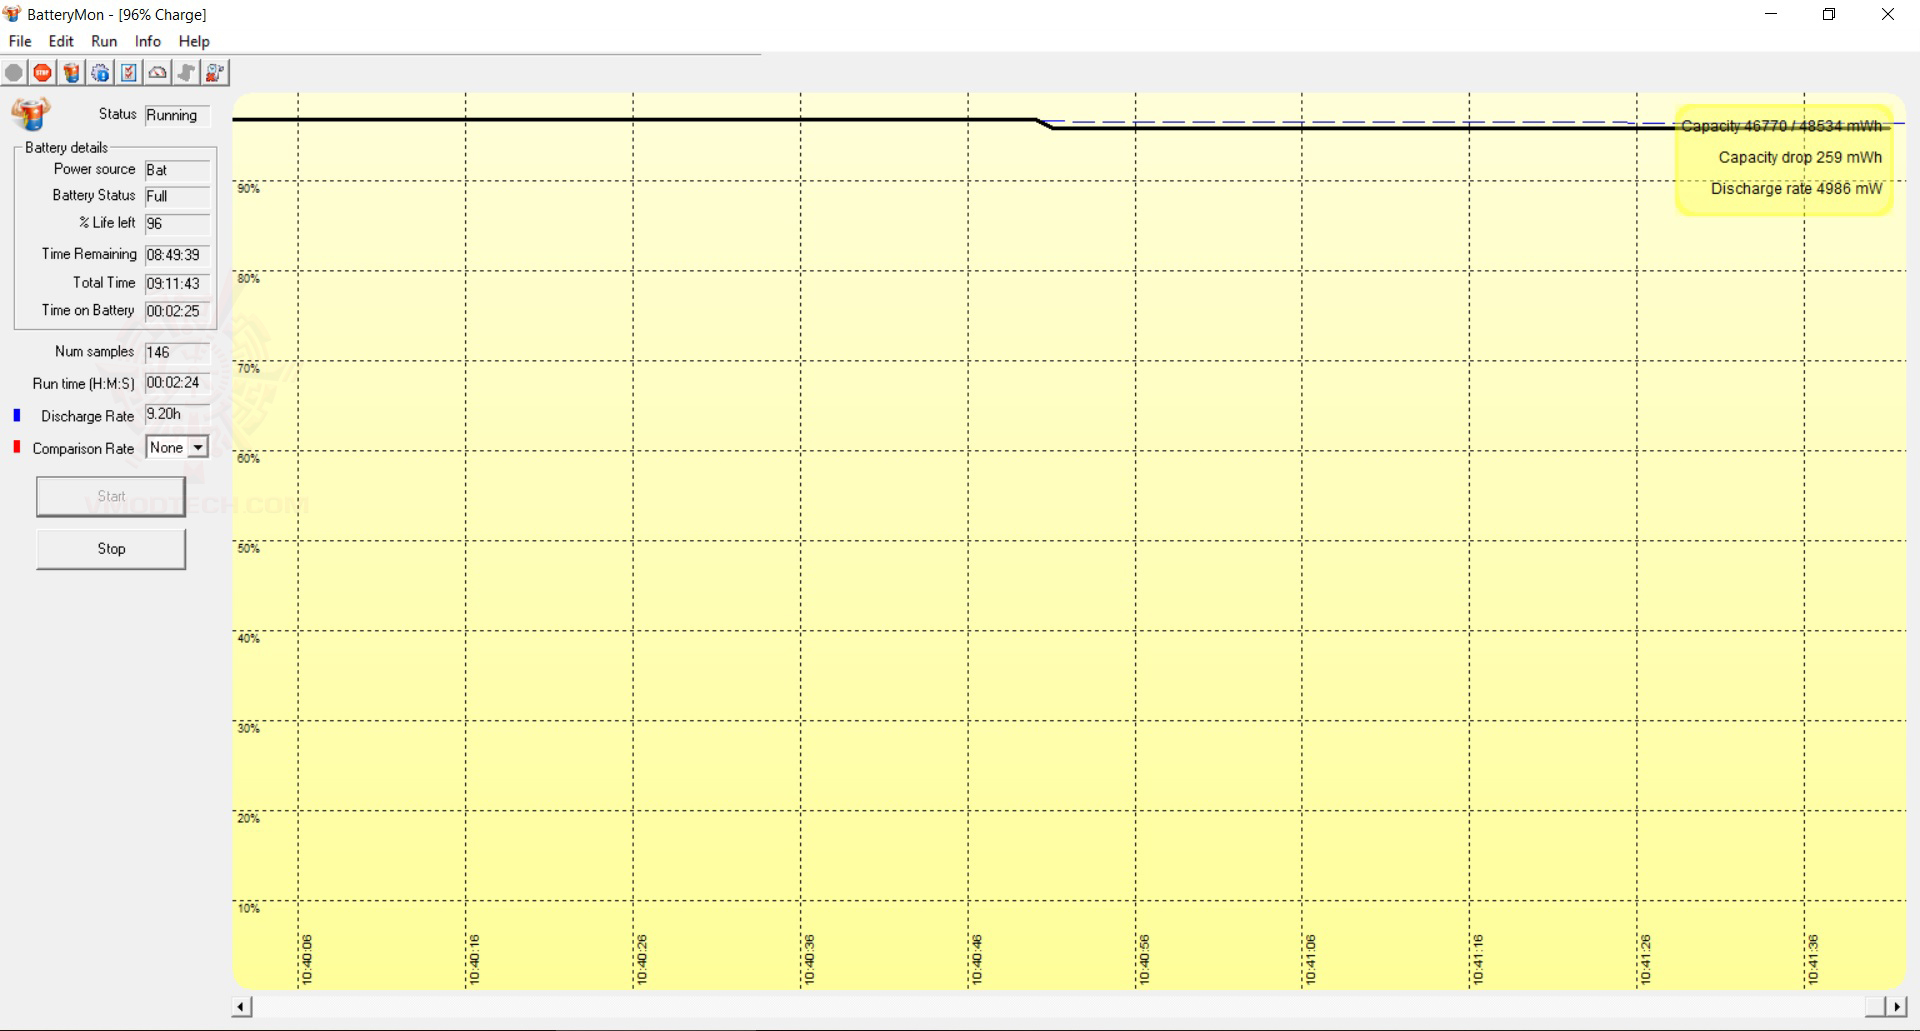1920x1031 pixels.
Task: Open the Run menu
Action: click(x=104, y=41)
